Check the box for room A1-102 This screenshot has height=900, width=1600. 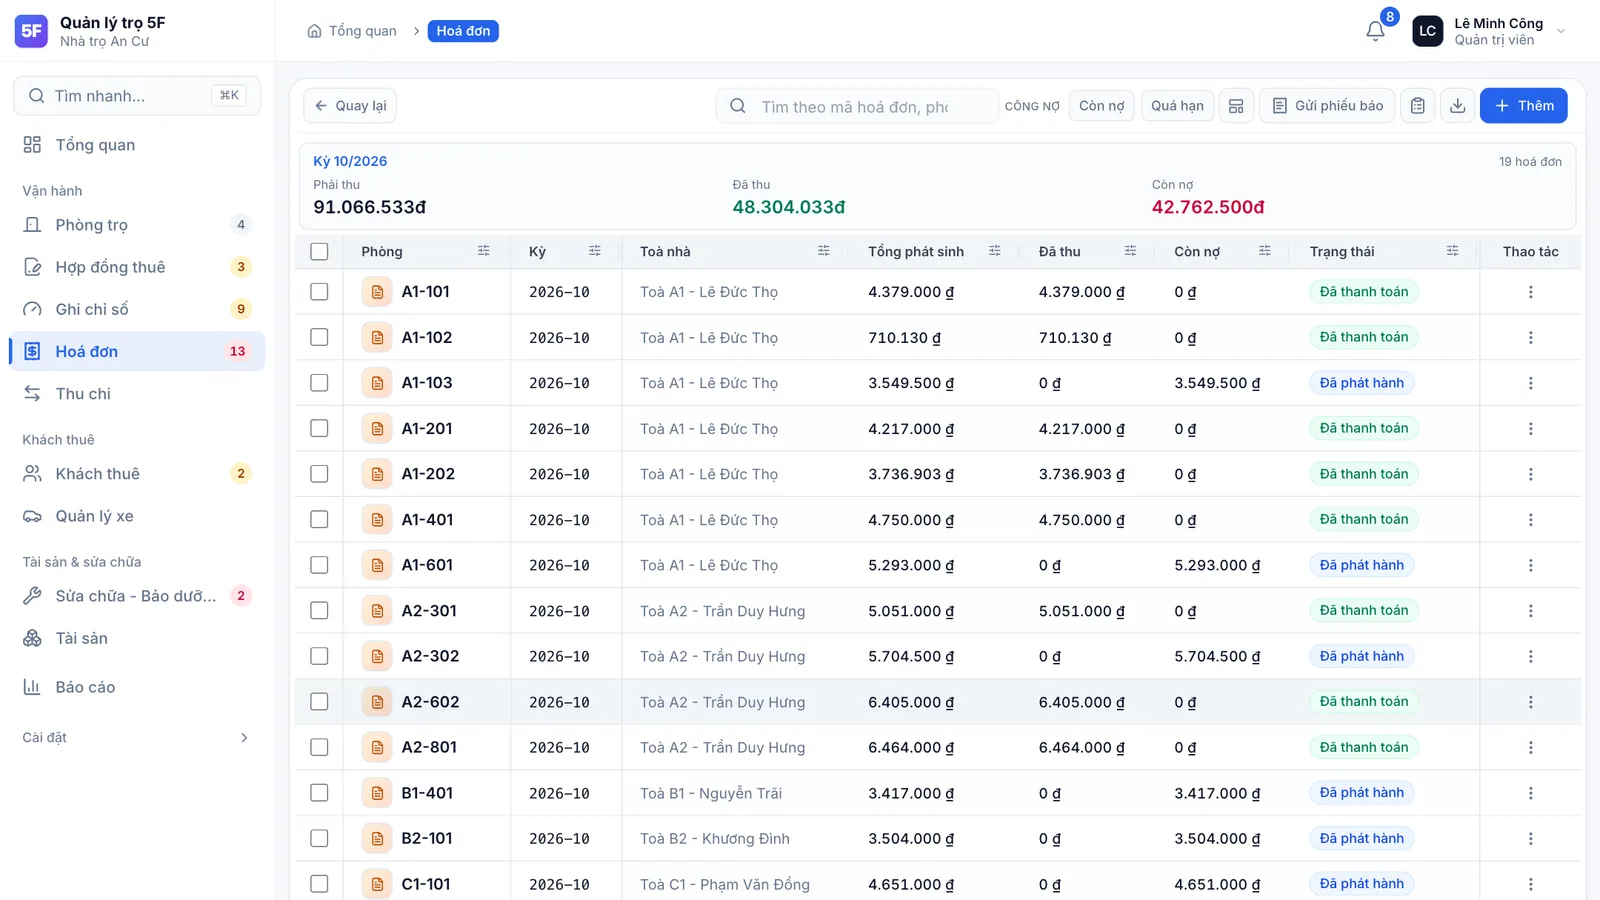319,337
